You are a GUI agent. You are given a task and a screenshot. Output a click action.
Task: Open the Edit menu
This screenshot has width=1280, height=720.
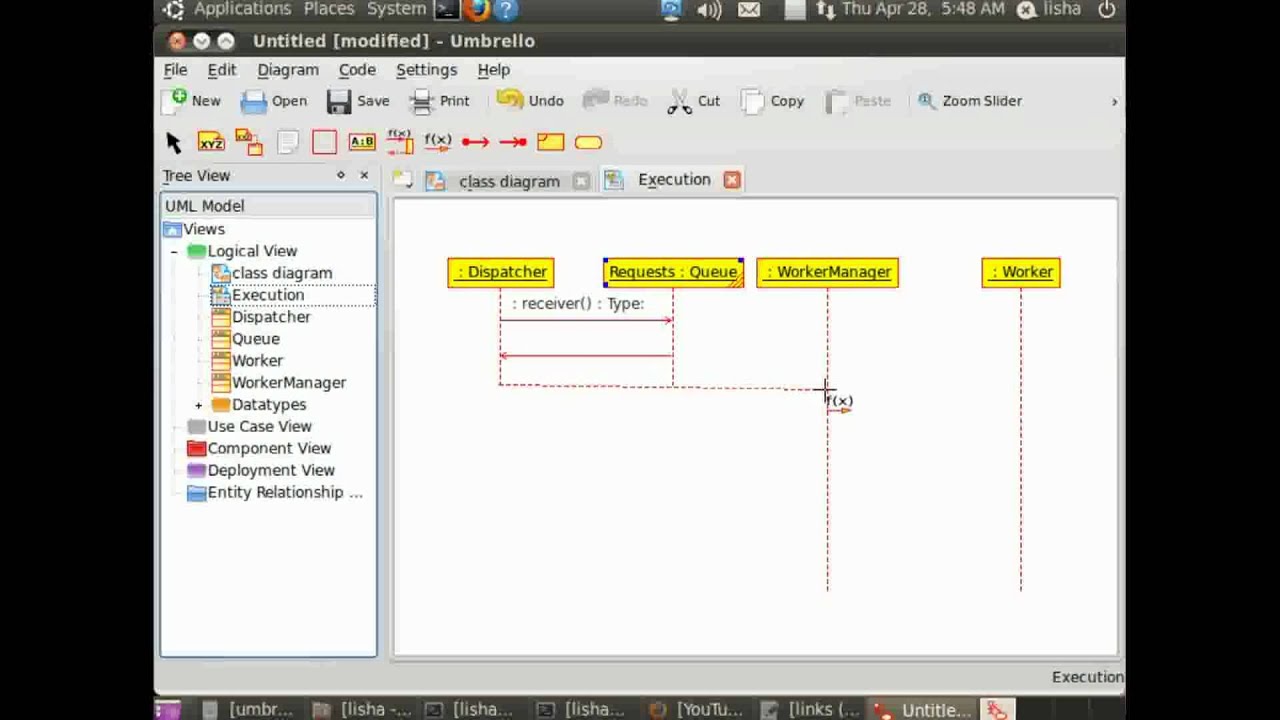click(x=222, y=70)
